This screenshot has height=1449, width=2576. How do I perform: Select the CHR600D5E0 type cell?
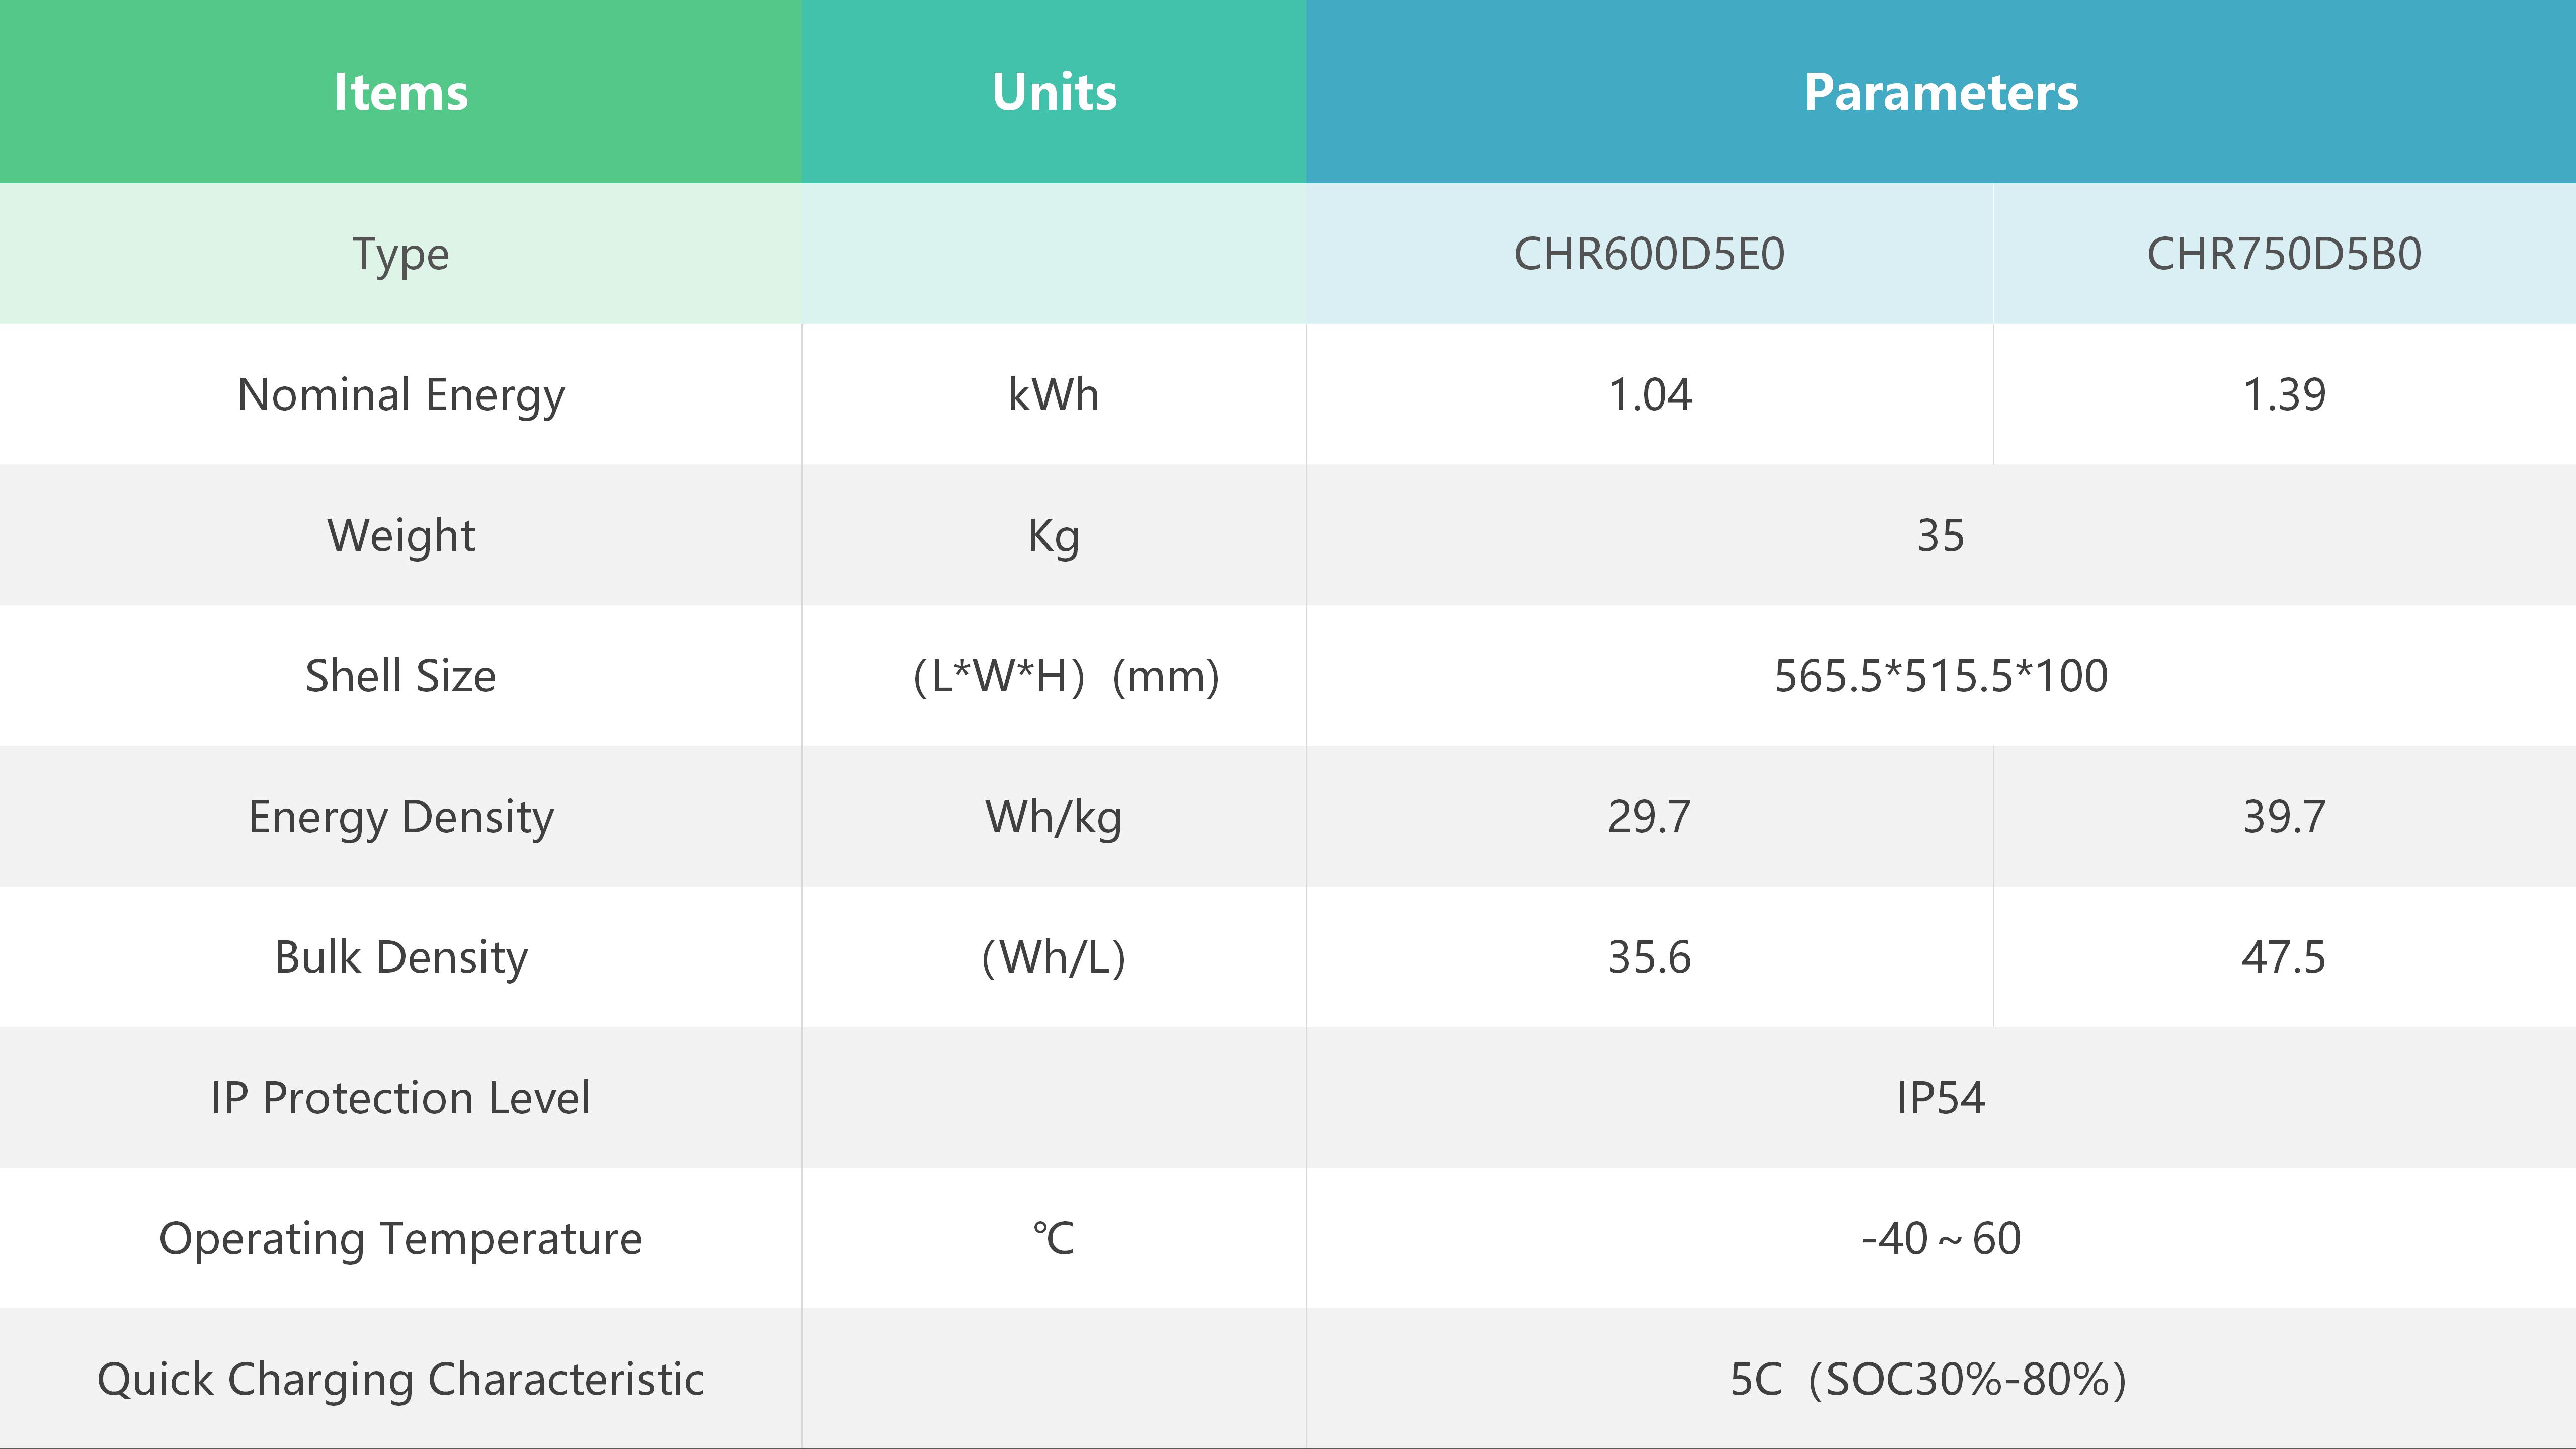click(1649, 254)
